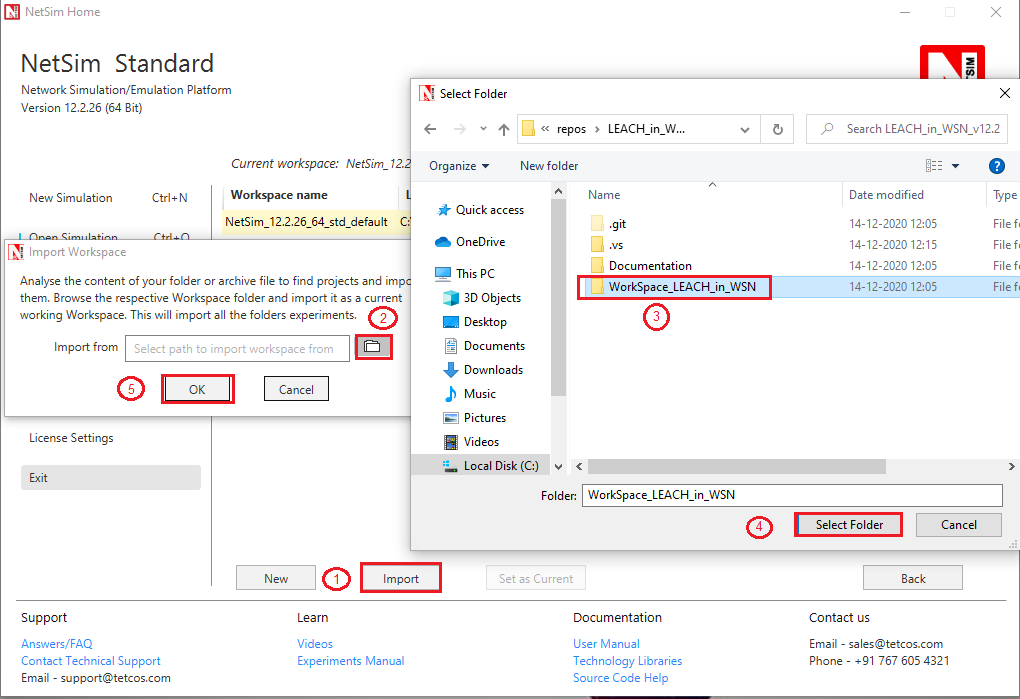Cancel the Import Workspace dialog
1020x699 pixels.
(x=296, y=389)
